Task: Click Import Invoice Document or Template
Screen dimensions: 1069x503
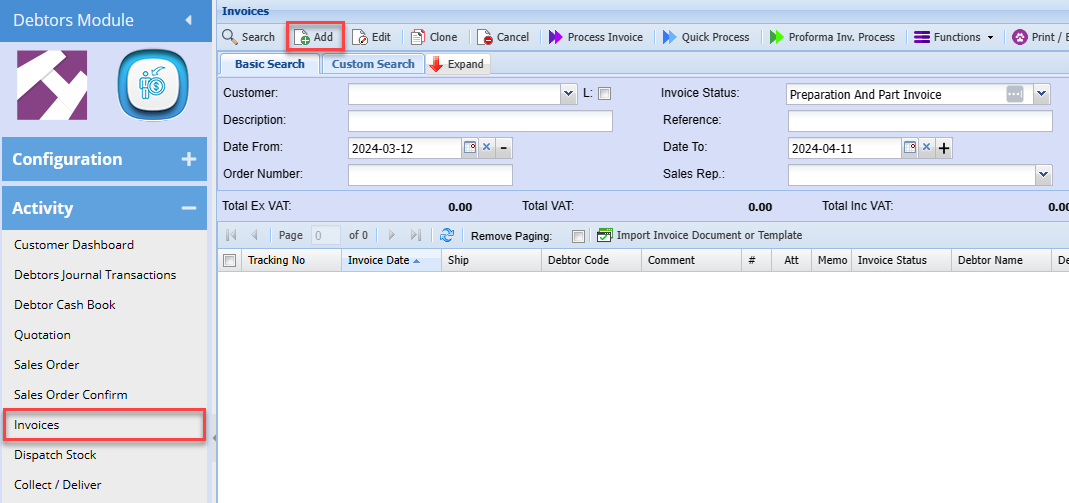Action: (x=708, y=235)
